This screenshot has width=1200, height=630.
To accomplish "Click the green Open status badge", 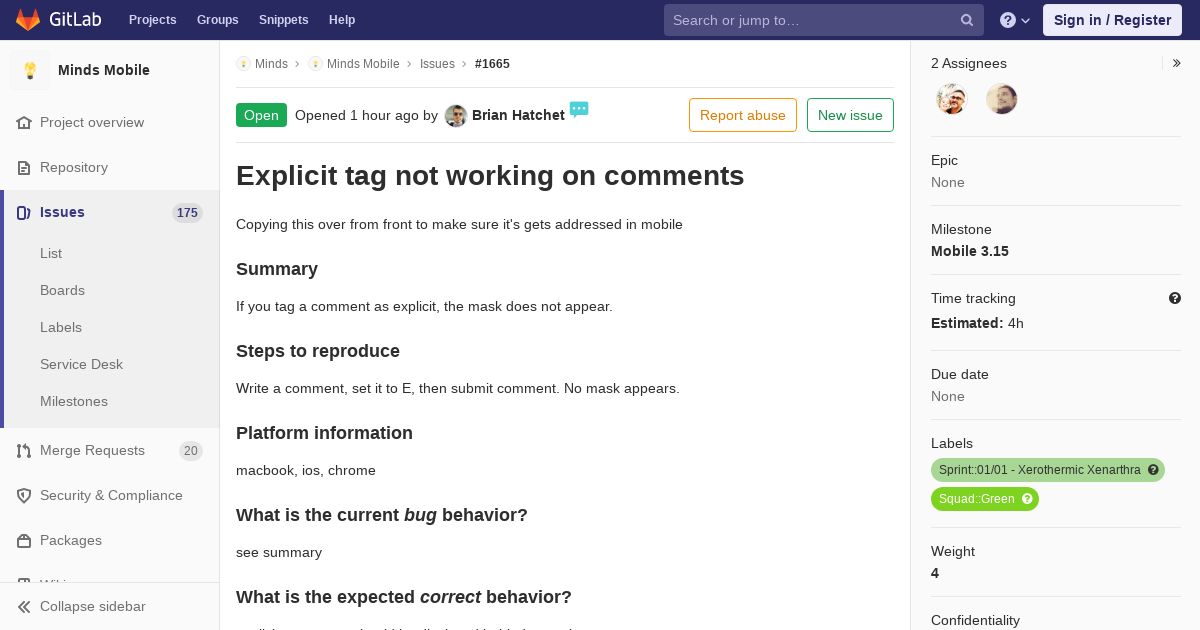I will (x=261, y=116).
